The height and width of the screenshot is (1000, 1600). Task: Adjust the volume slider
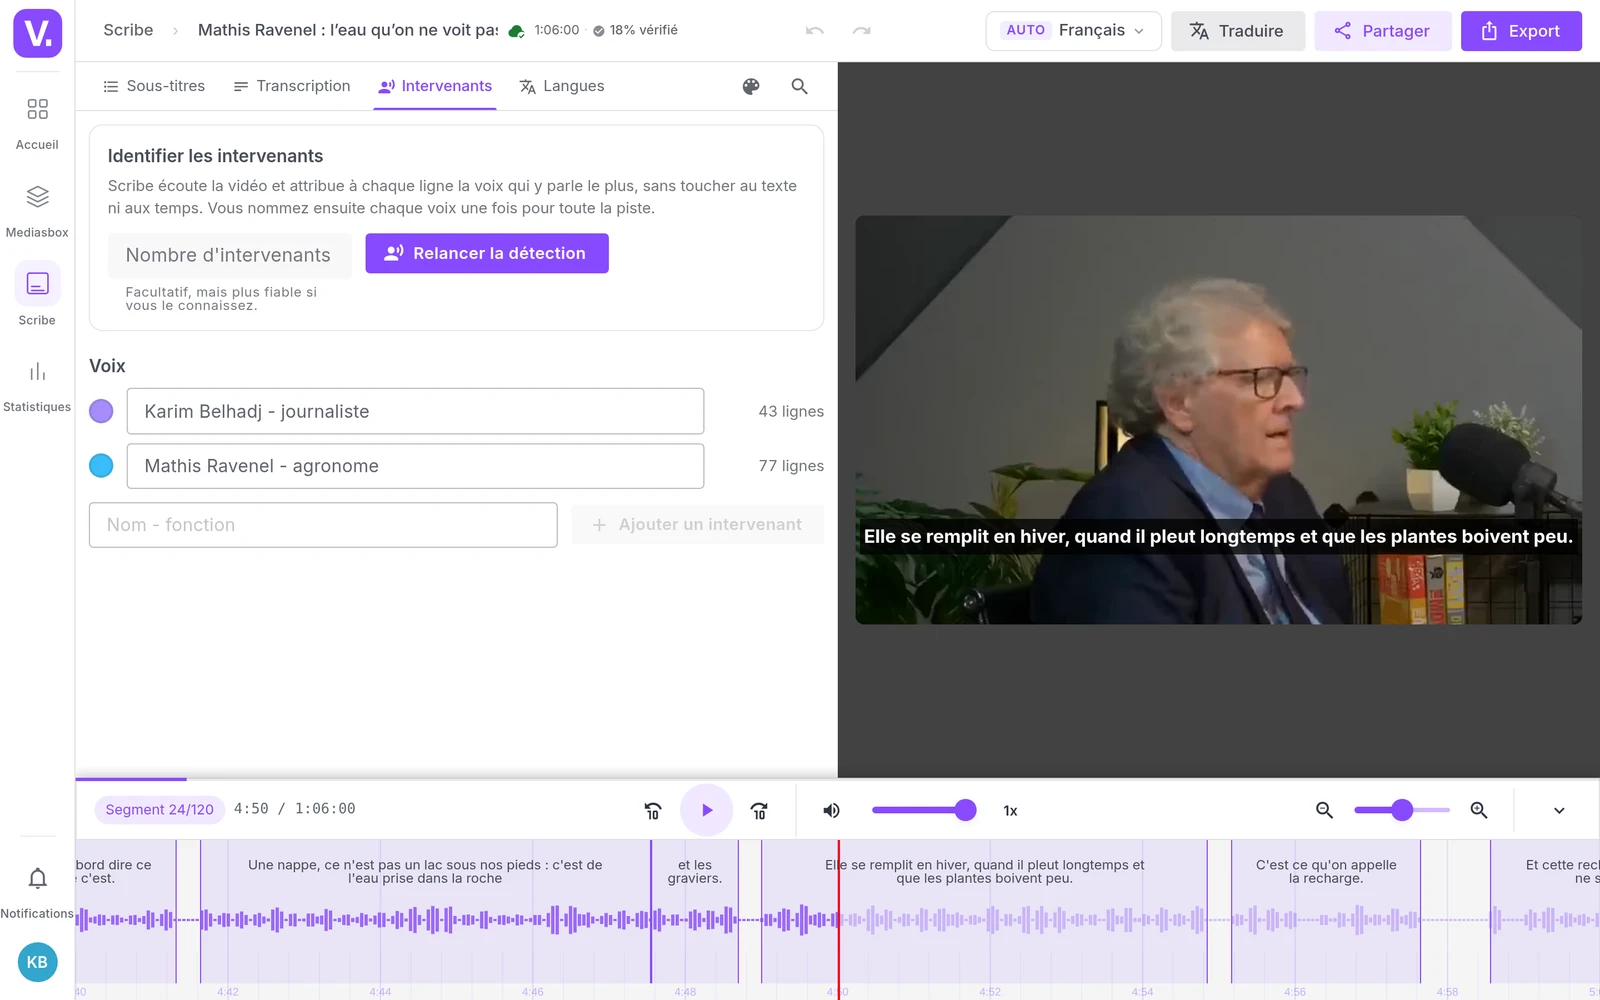pyautogui.click(x=923, y=811)
